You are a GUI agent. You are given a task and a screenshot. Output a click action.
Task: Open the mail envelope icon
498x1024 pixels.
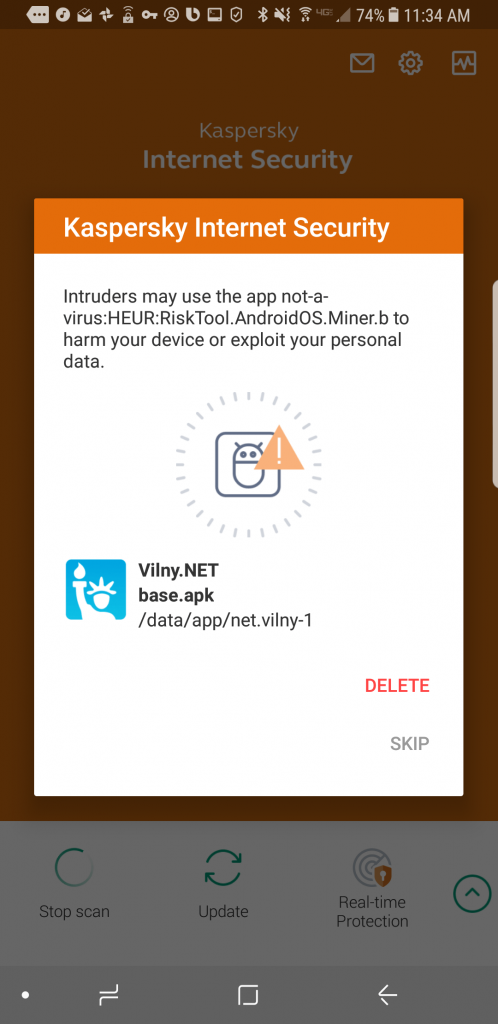pyautogui.click(x=362, y=63)
